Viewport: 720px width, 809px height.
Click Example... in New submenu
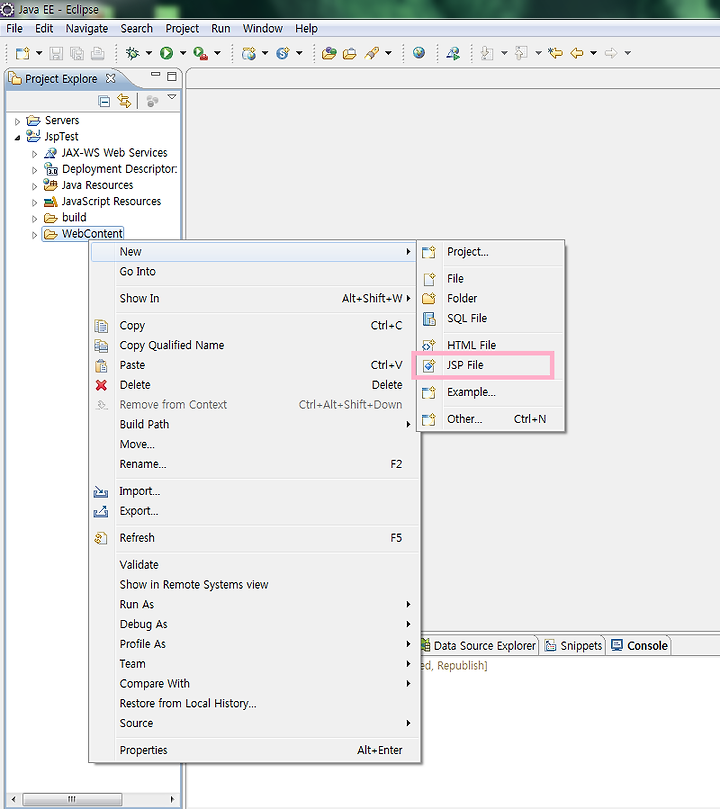click(x=490, y=392)
